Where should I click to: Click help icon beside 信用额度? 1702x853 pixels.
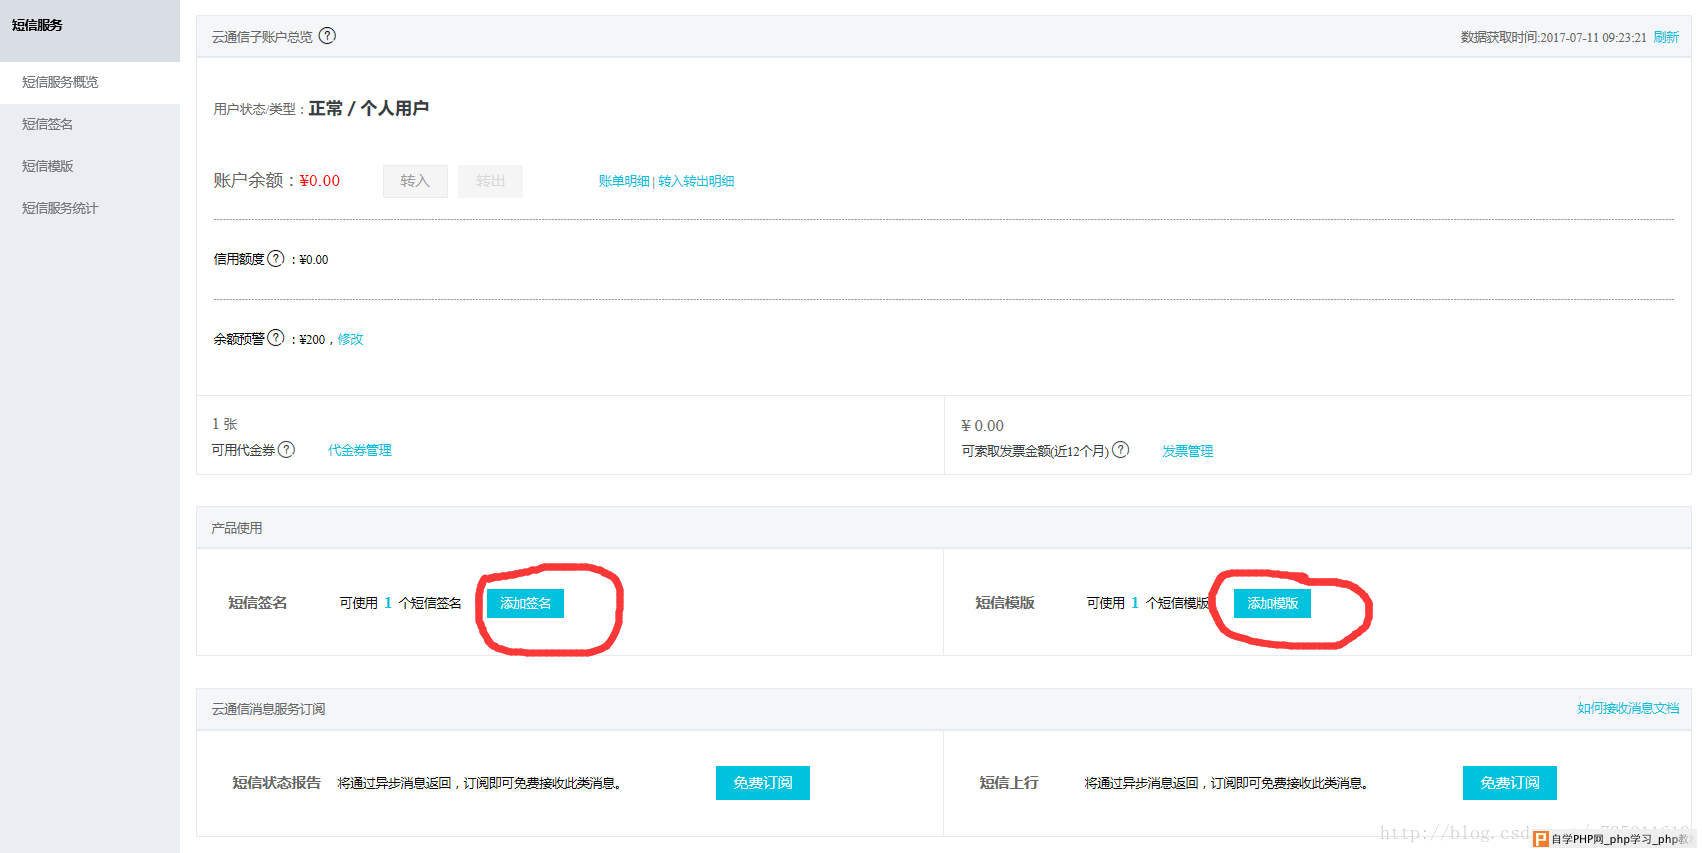coord(276,258)
